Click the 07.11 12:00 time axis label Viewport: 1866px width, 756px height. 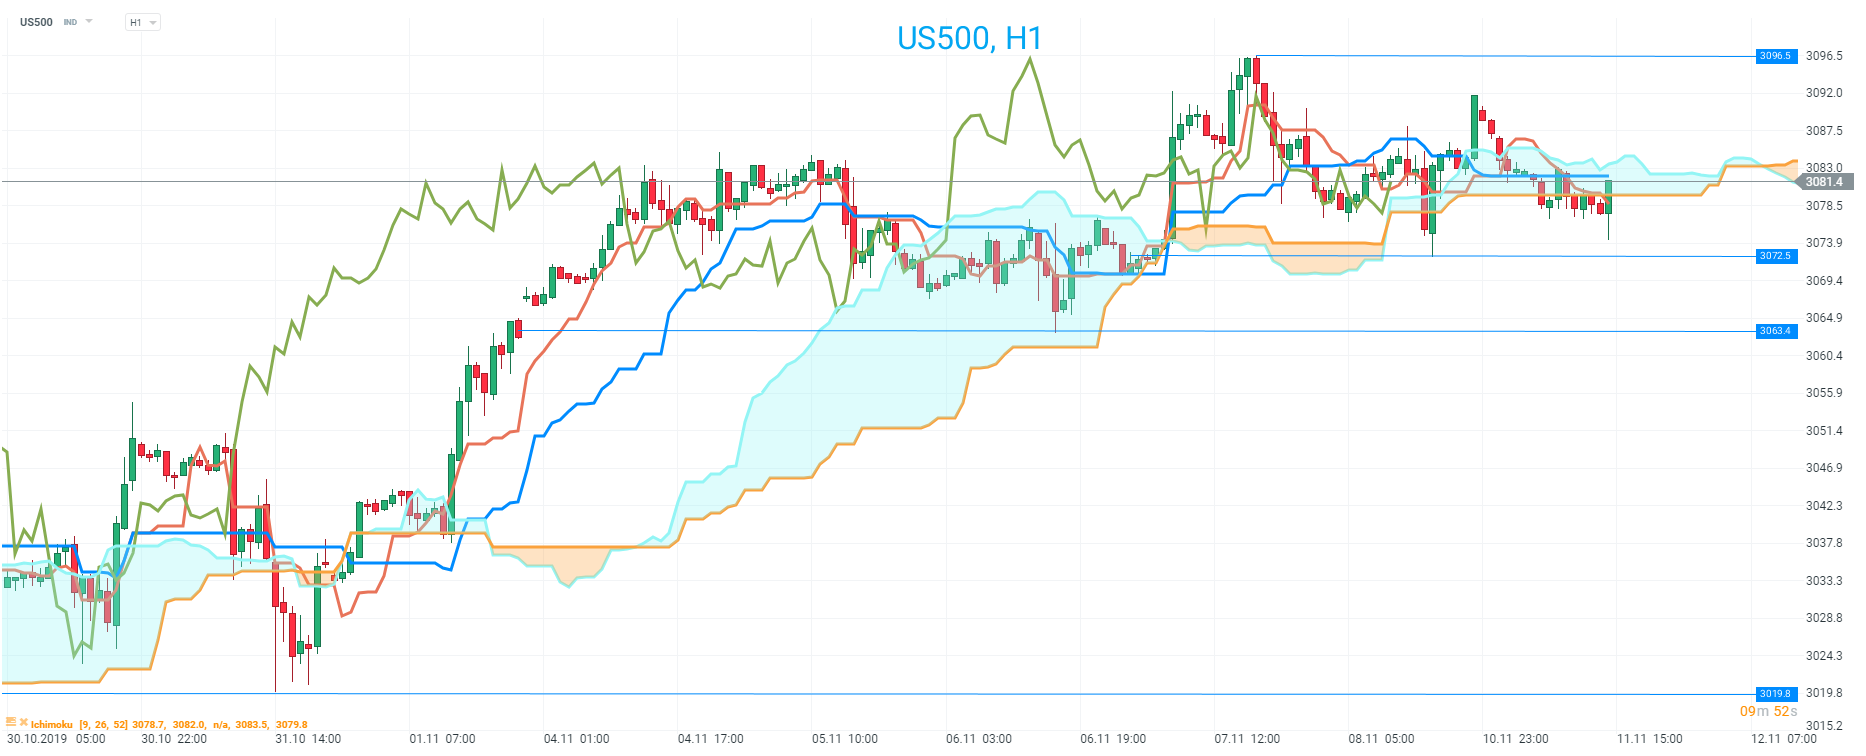1247,739
